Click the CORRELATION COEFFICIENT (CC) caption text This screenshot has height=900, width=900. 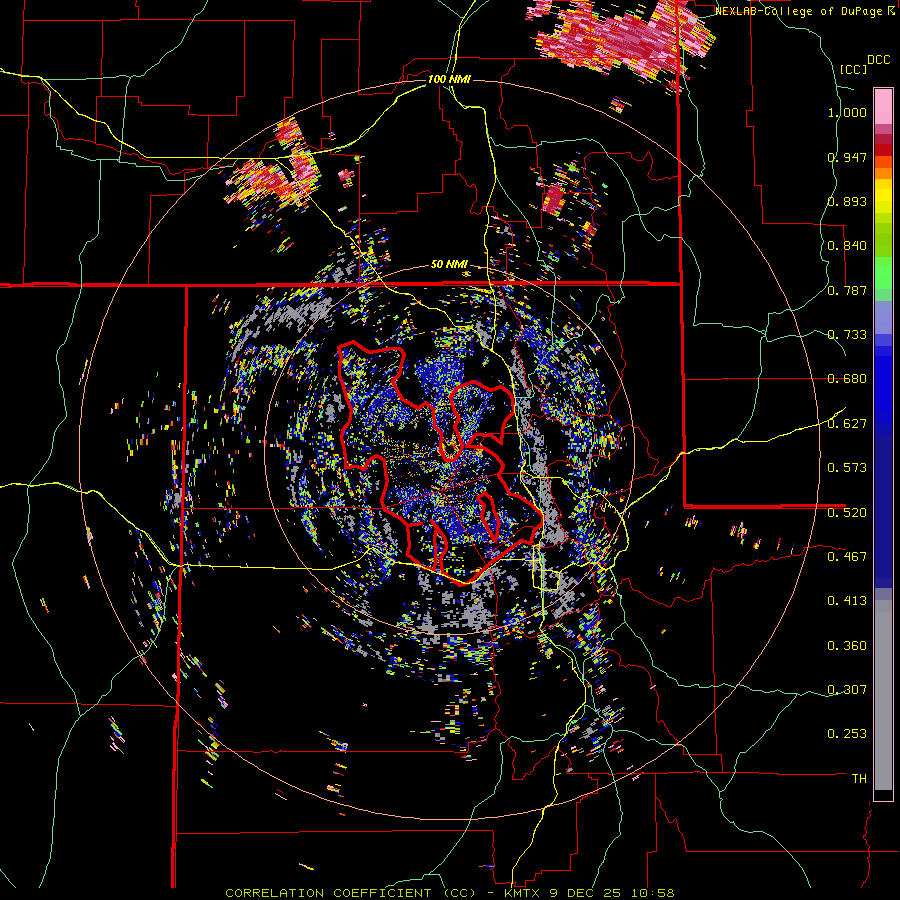point(351,893)
